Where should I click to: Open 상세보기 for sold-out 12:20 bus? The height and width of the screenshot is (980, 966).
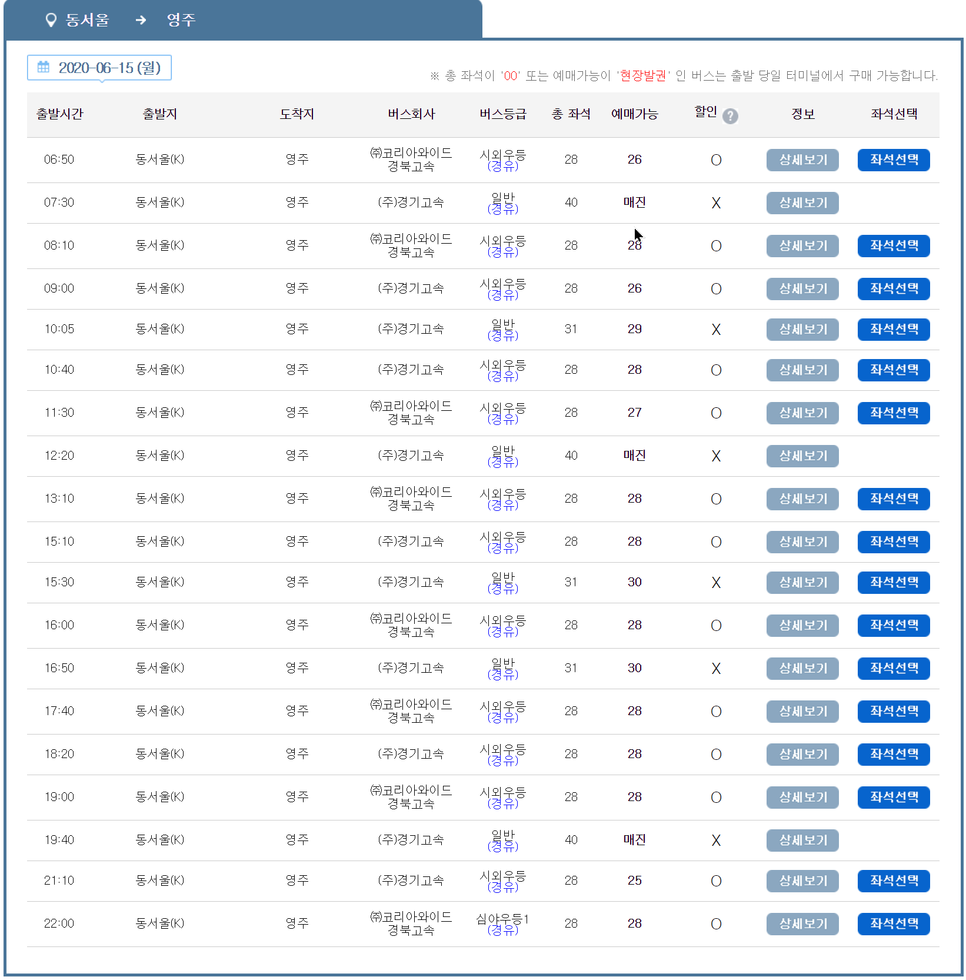[802, 456]
